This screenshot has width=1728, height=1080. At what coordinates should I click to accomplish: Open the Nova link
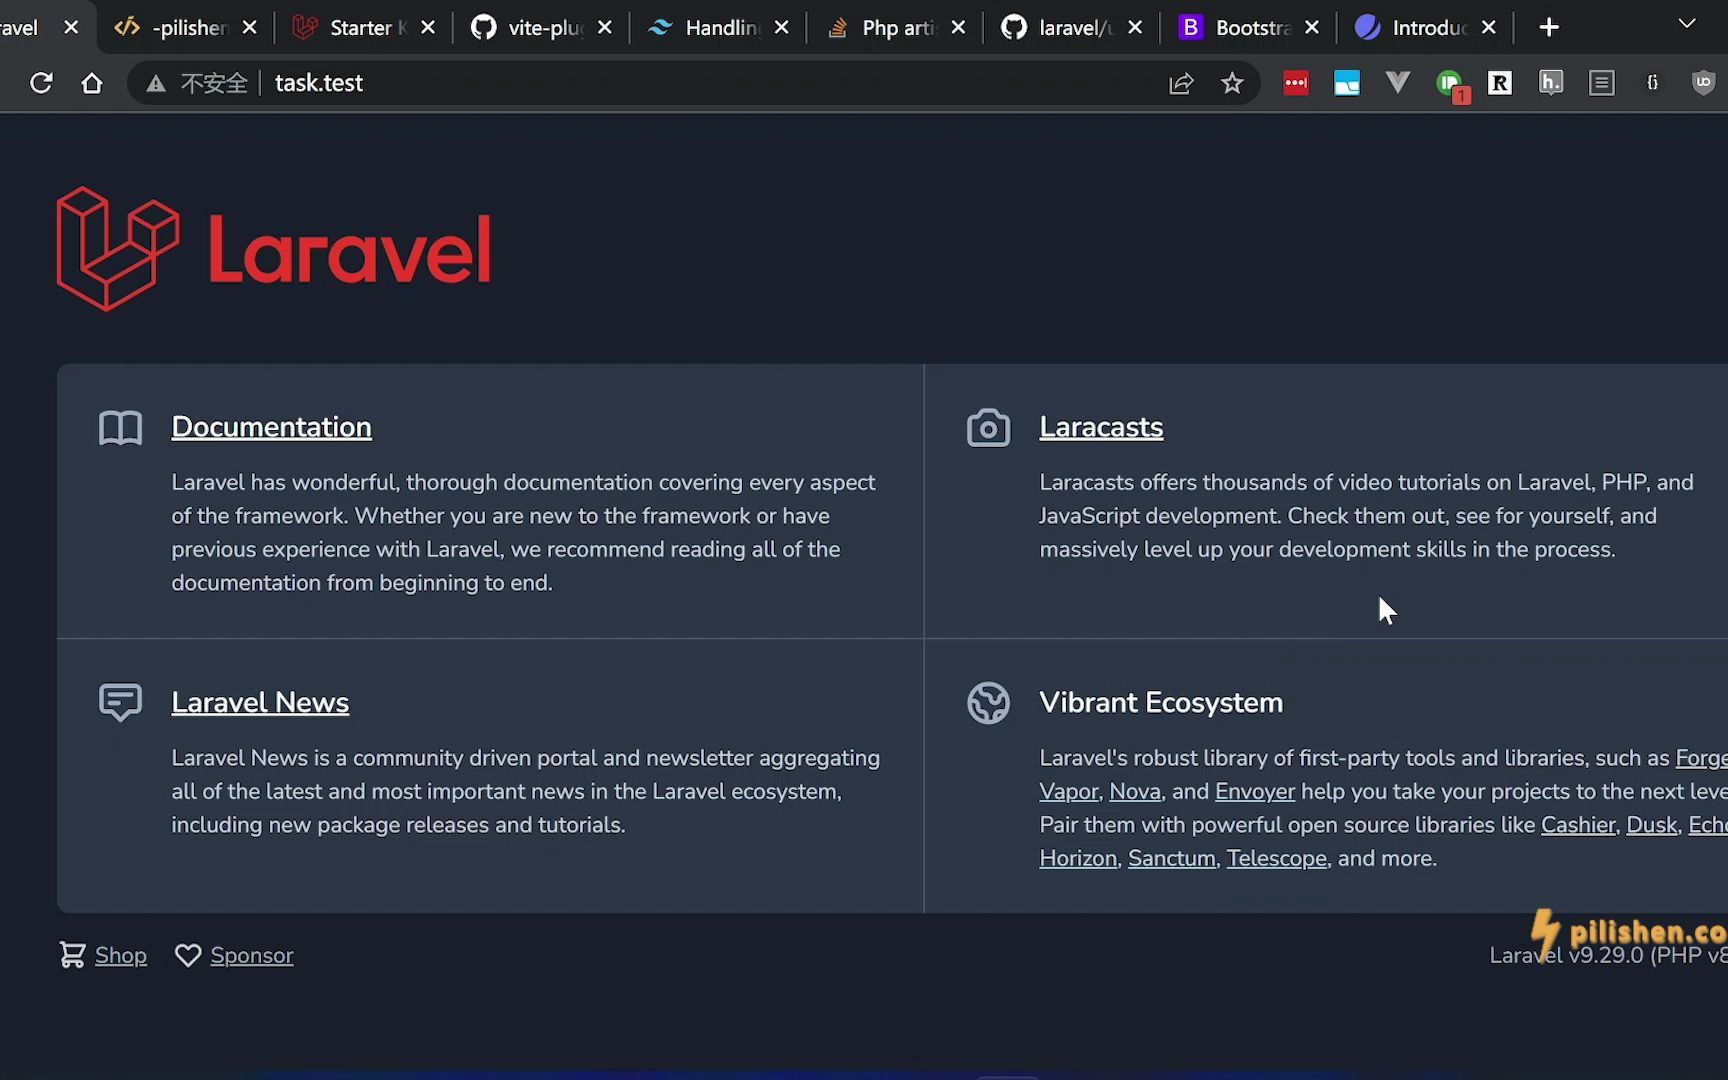1135,792
